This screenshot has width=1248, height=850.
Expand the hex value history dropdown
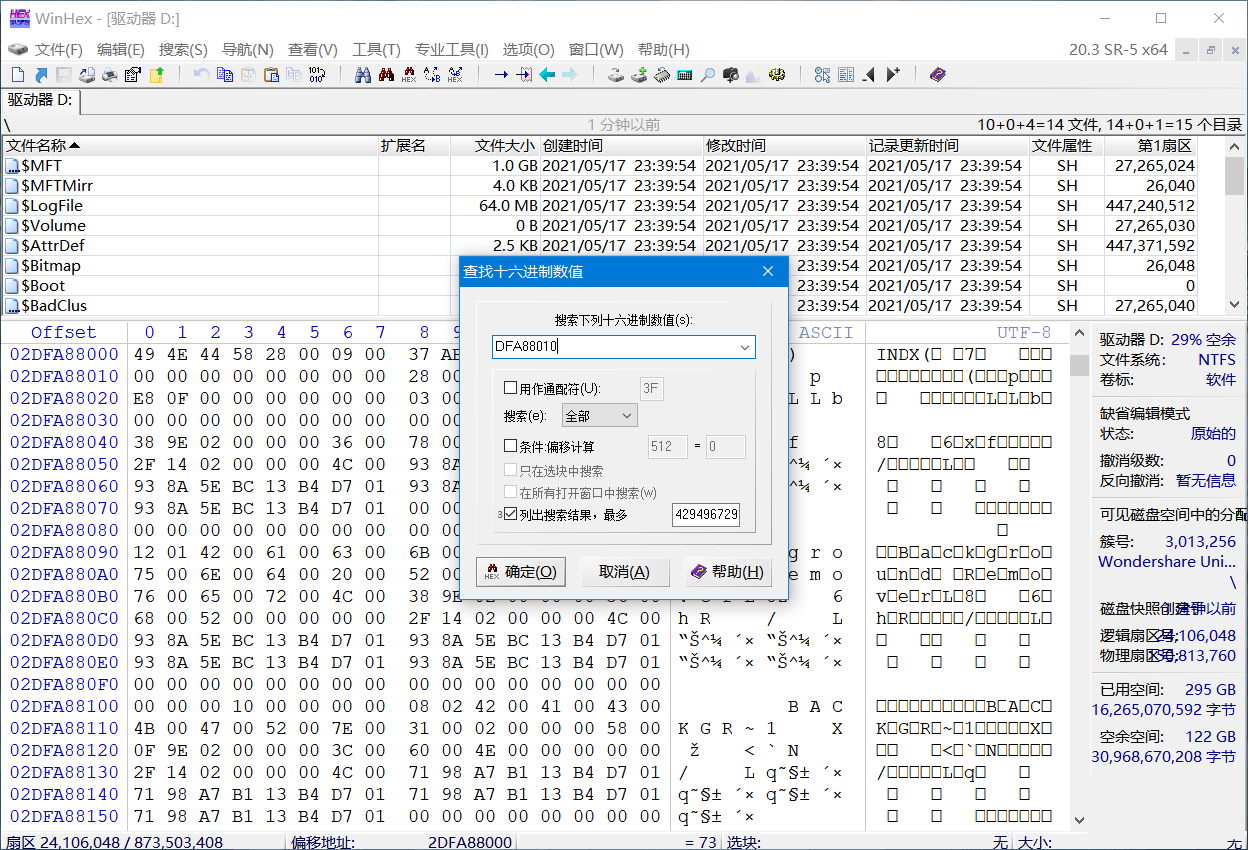(x=745, y=347)
